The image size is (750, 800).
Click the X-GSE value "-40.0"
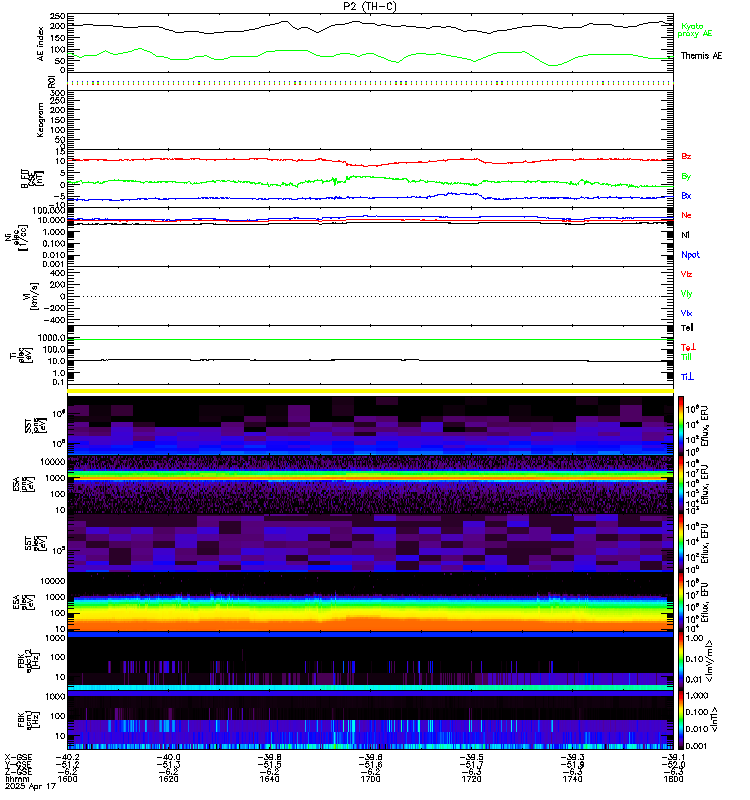point(168,757)
